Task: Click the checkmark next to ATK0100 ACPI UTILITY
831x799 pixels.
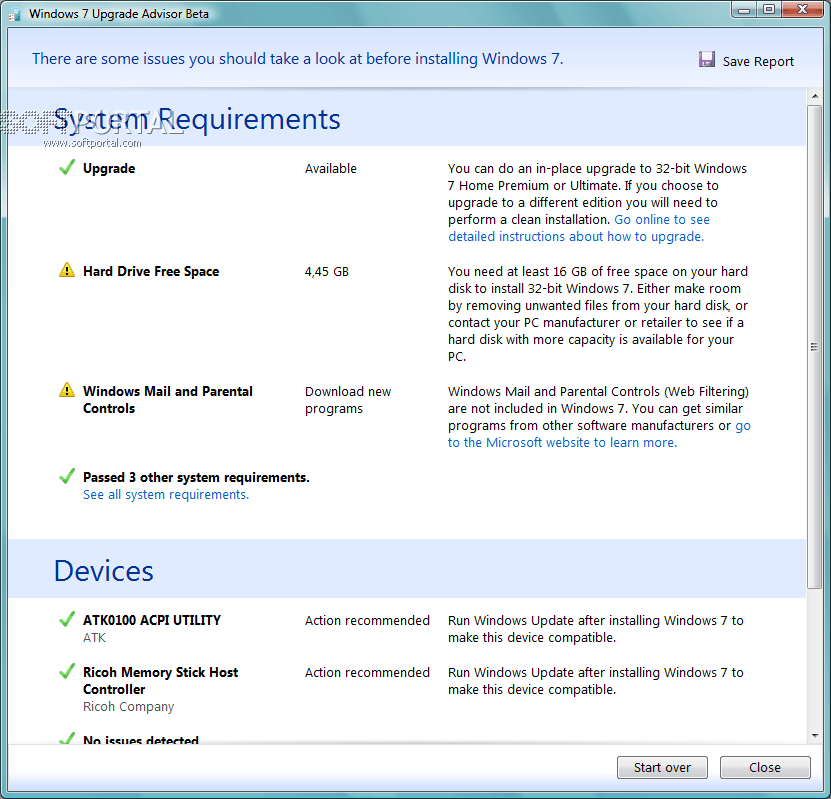Action: pyautogui.click(x=67, y=619)
